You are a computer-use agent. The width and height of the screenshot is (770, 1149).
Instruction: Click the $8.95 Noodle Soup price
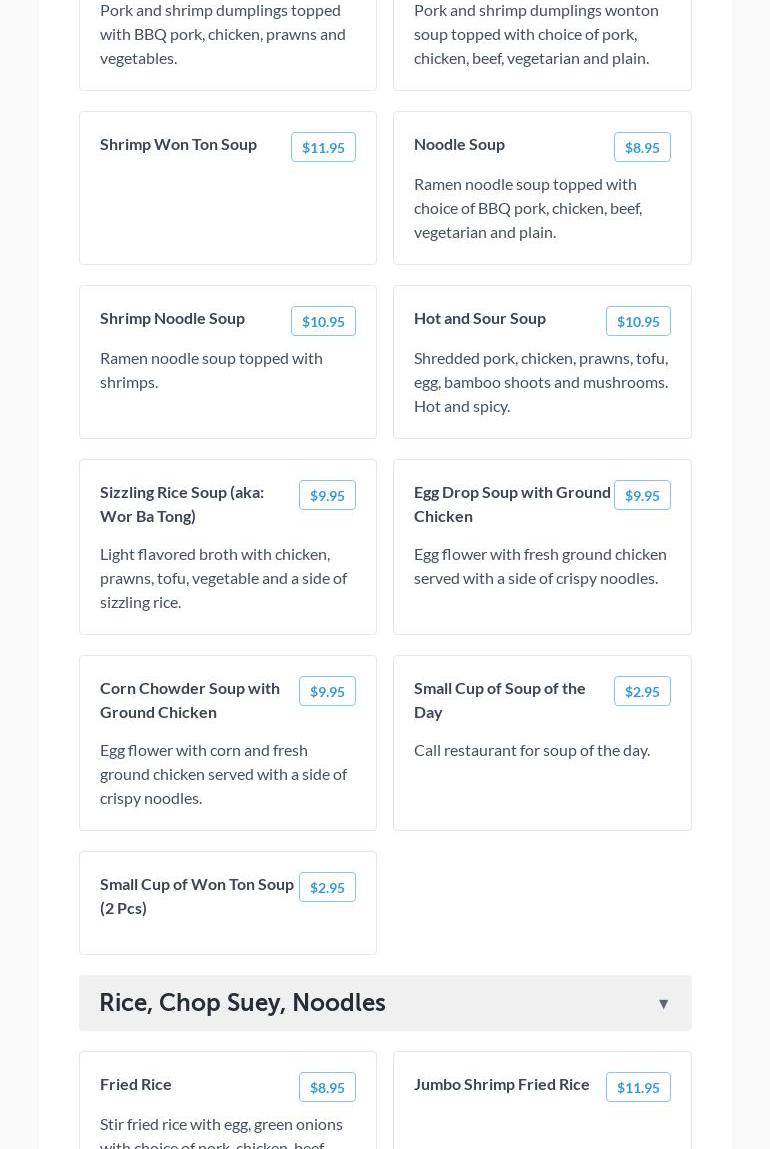pos(642,148)
